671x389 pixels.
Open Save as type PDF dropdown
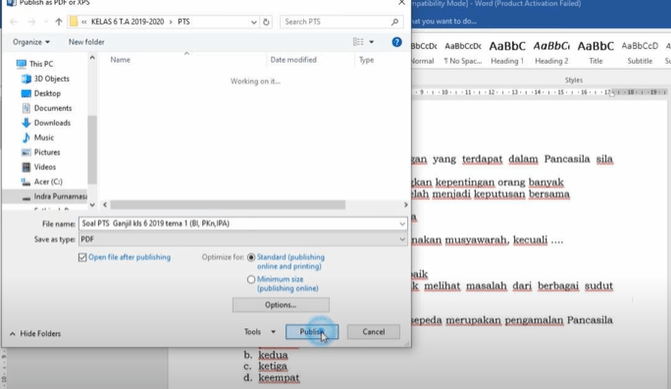coord(243,239)
